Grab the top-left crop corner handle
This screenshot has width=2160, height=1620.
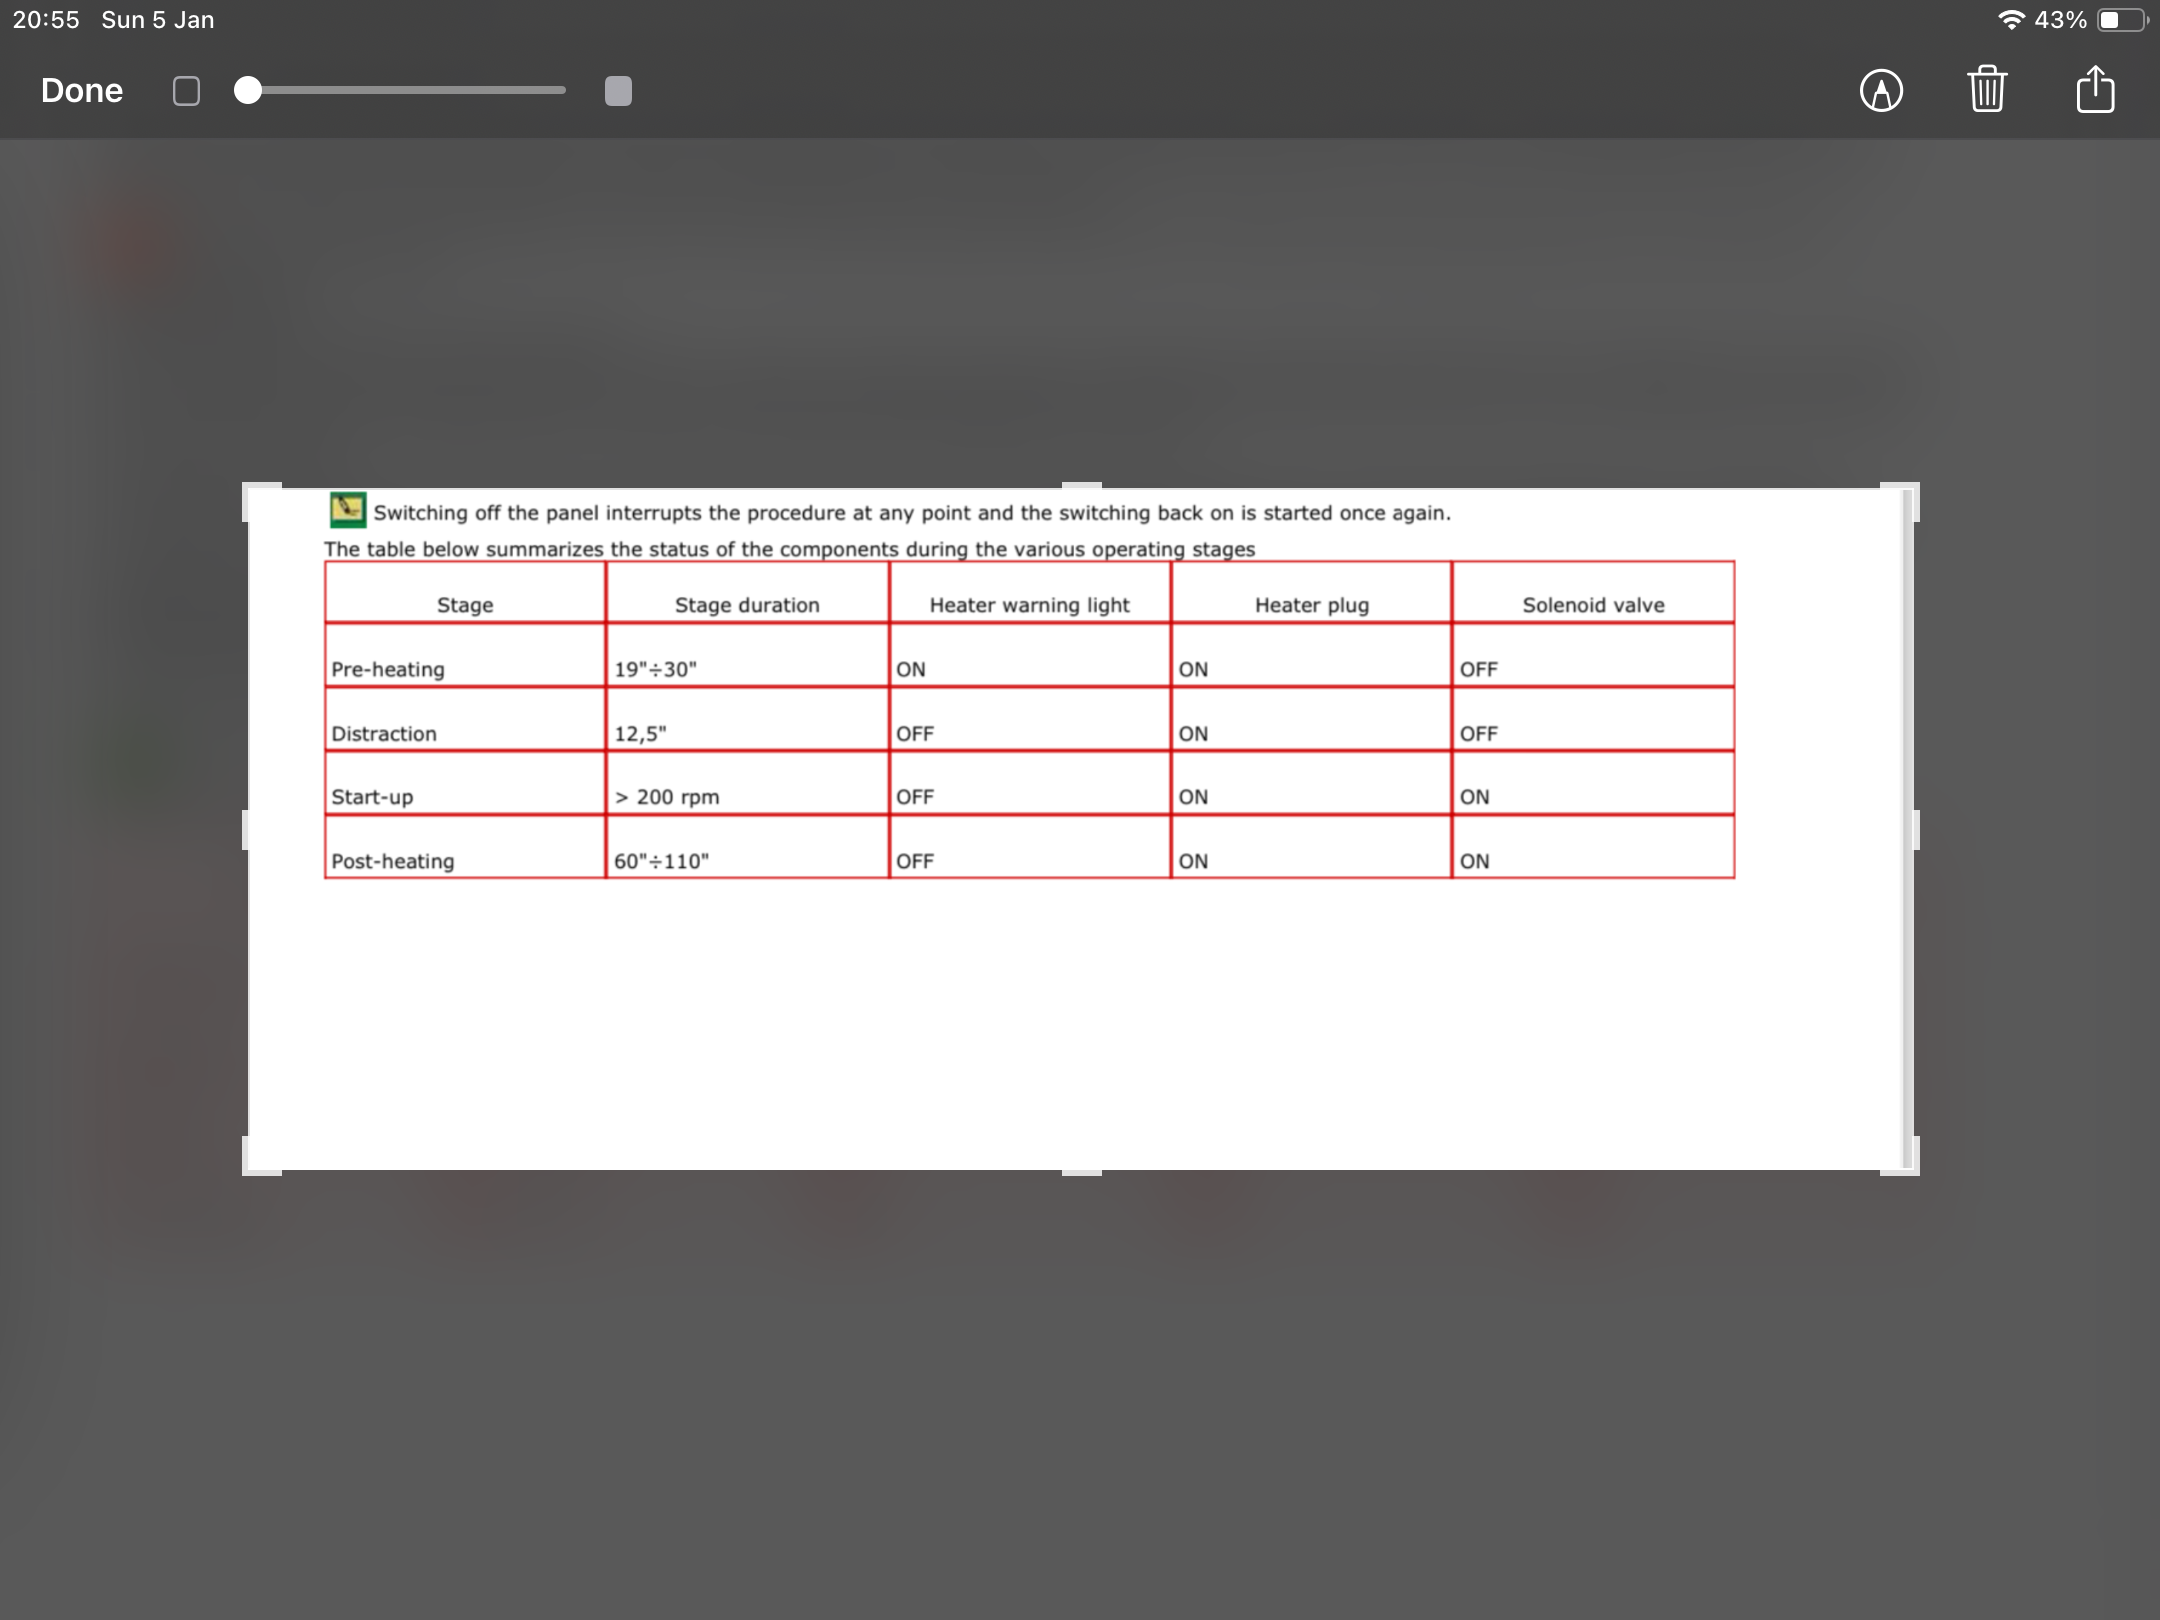249,490
